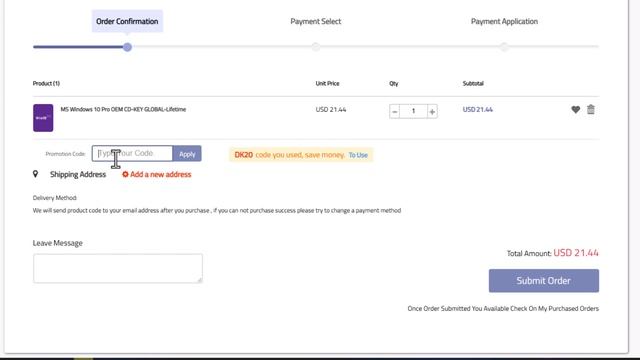Screen dimensions: 640x360
Task: Click the quantity value field
Action: click(413, 111)
